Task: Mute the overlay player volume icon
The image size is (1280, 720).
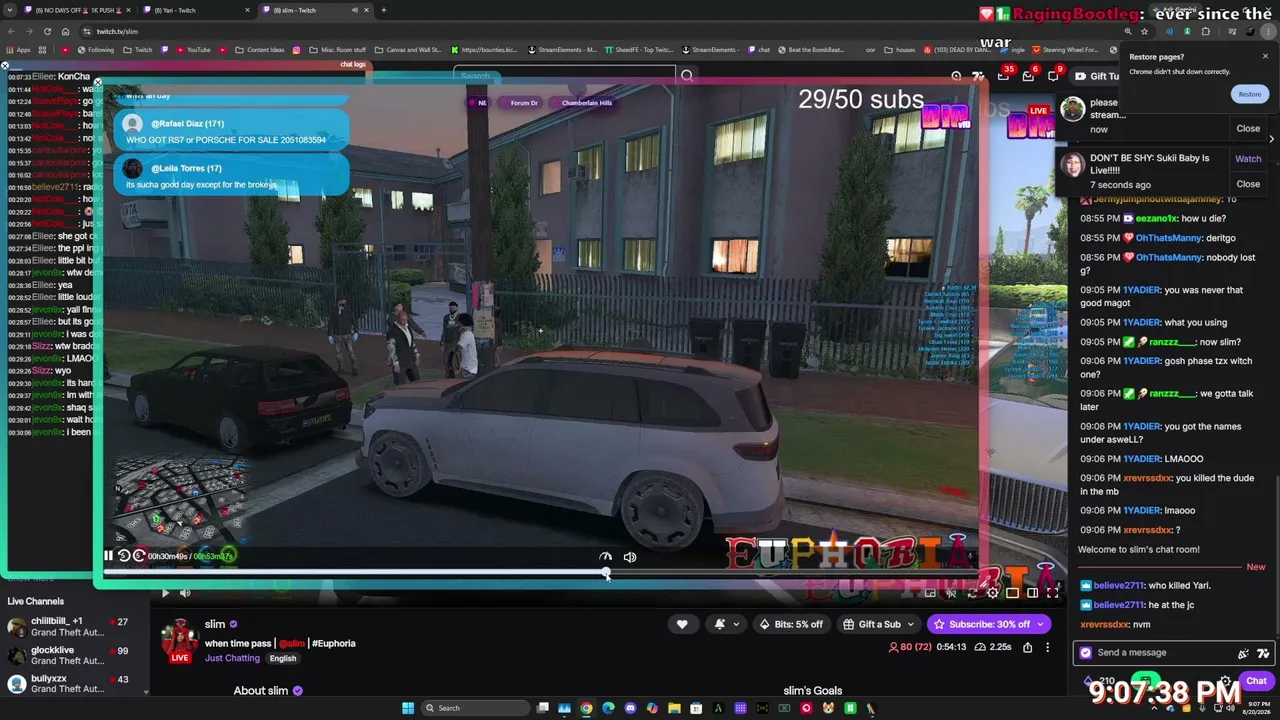Action: click(630, 557)
